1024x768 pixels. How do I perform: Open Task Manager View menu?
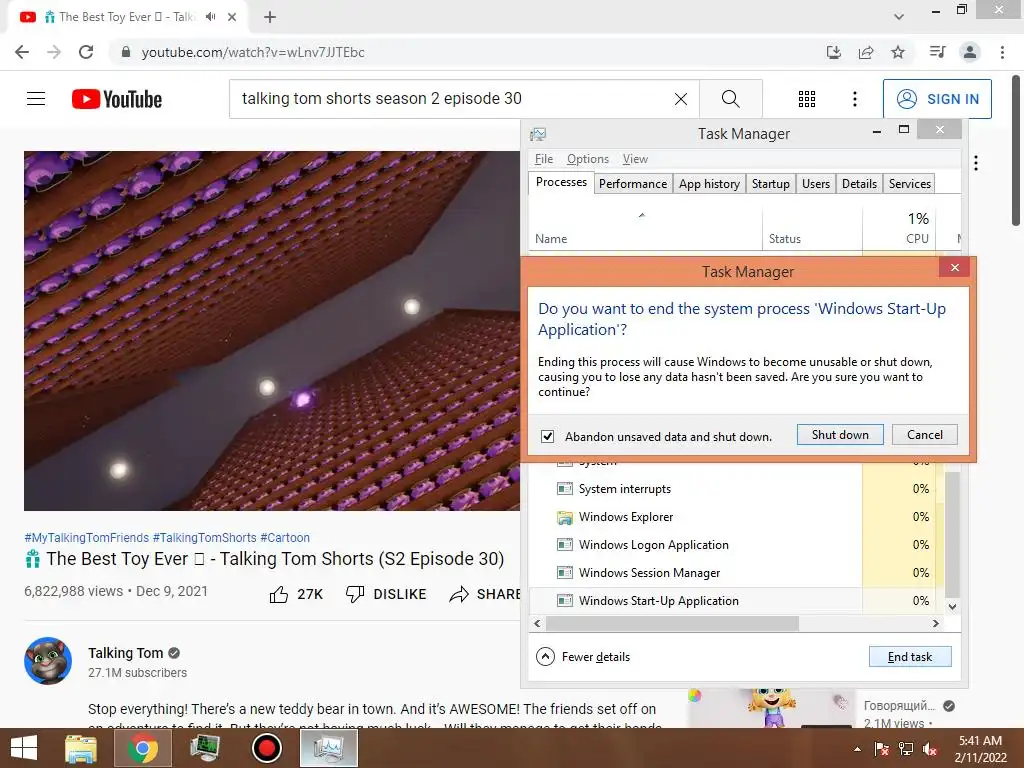pyautogui.click(x=635, y=159)
